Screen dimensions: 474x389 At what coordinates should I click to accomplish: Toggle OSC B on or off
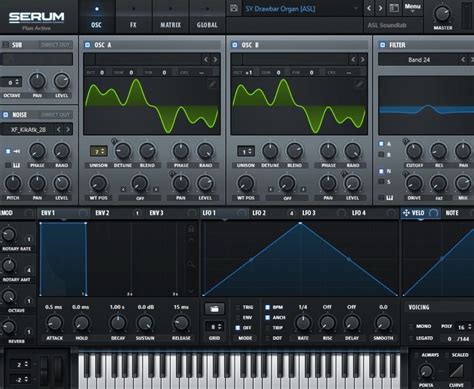click(x=235, y=45)
